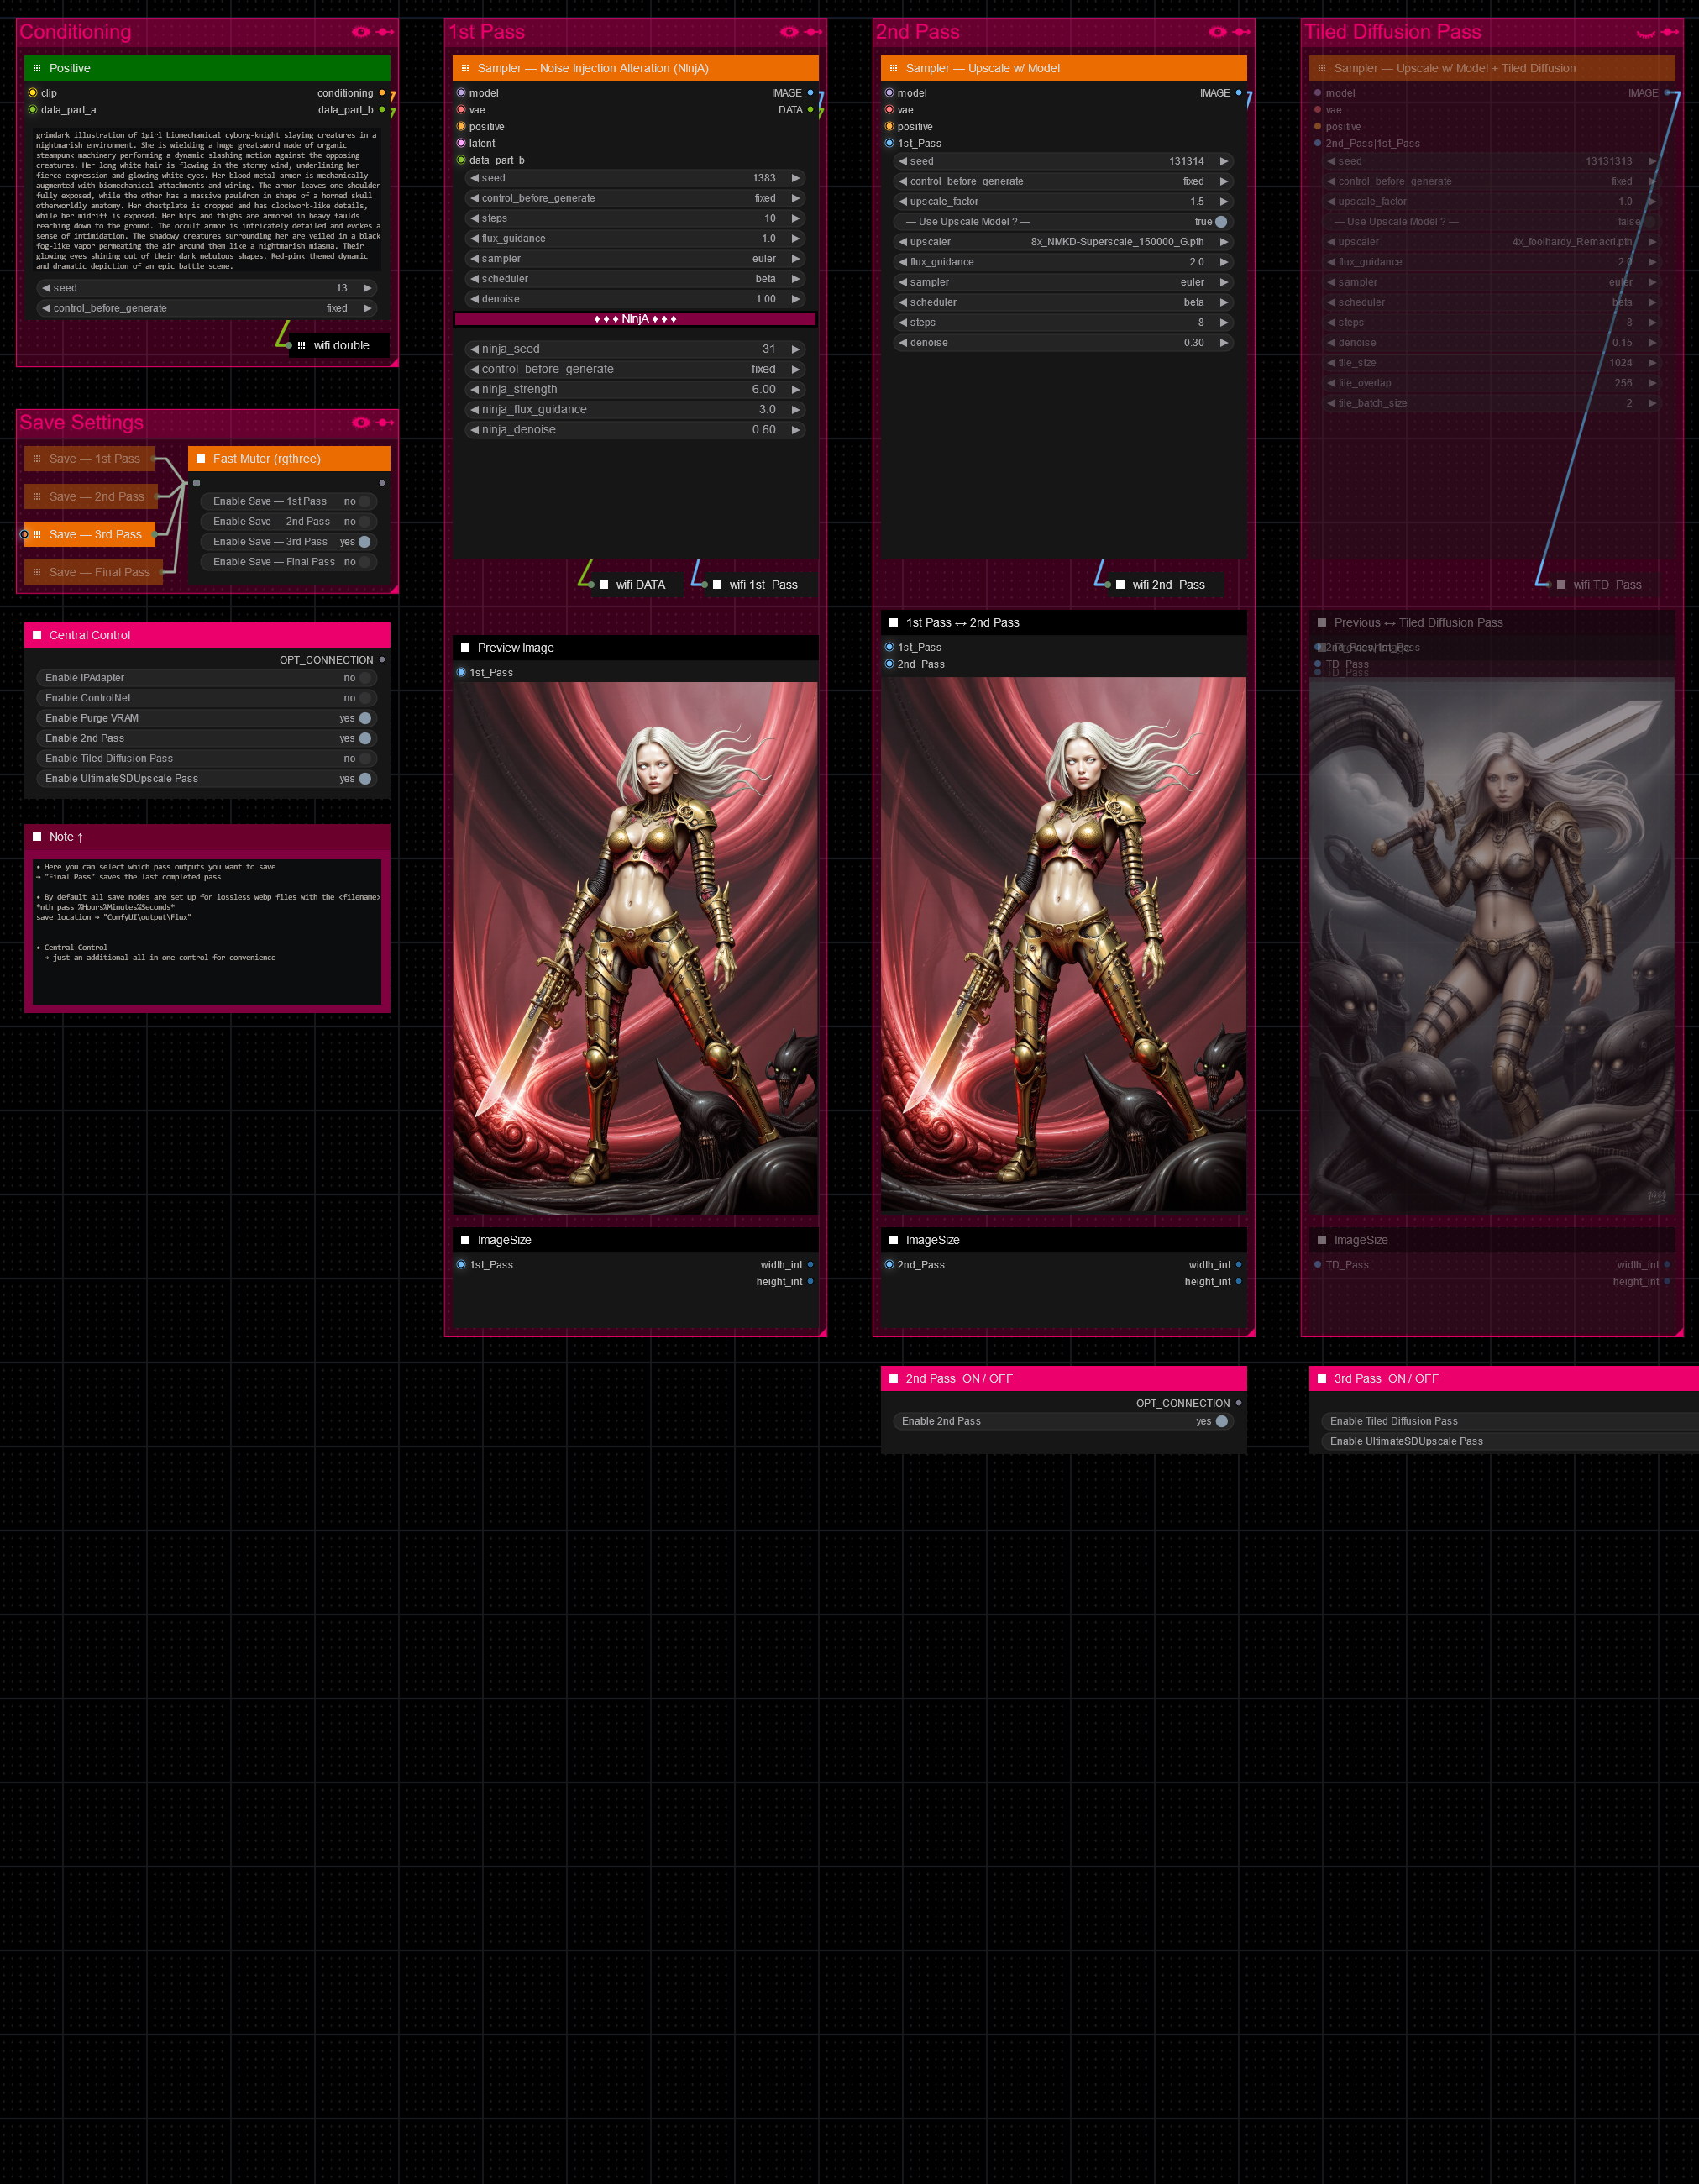Toggle mute eye on 2nd Pass group

(x=1217, y=32)
